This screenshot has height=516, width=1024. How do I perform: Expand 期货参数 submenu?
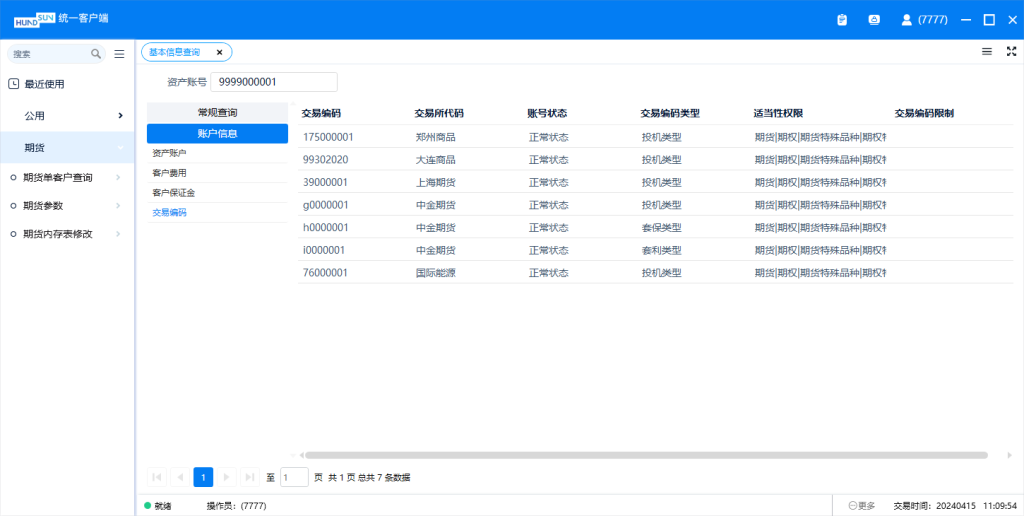point(118,206)
